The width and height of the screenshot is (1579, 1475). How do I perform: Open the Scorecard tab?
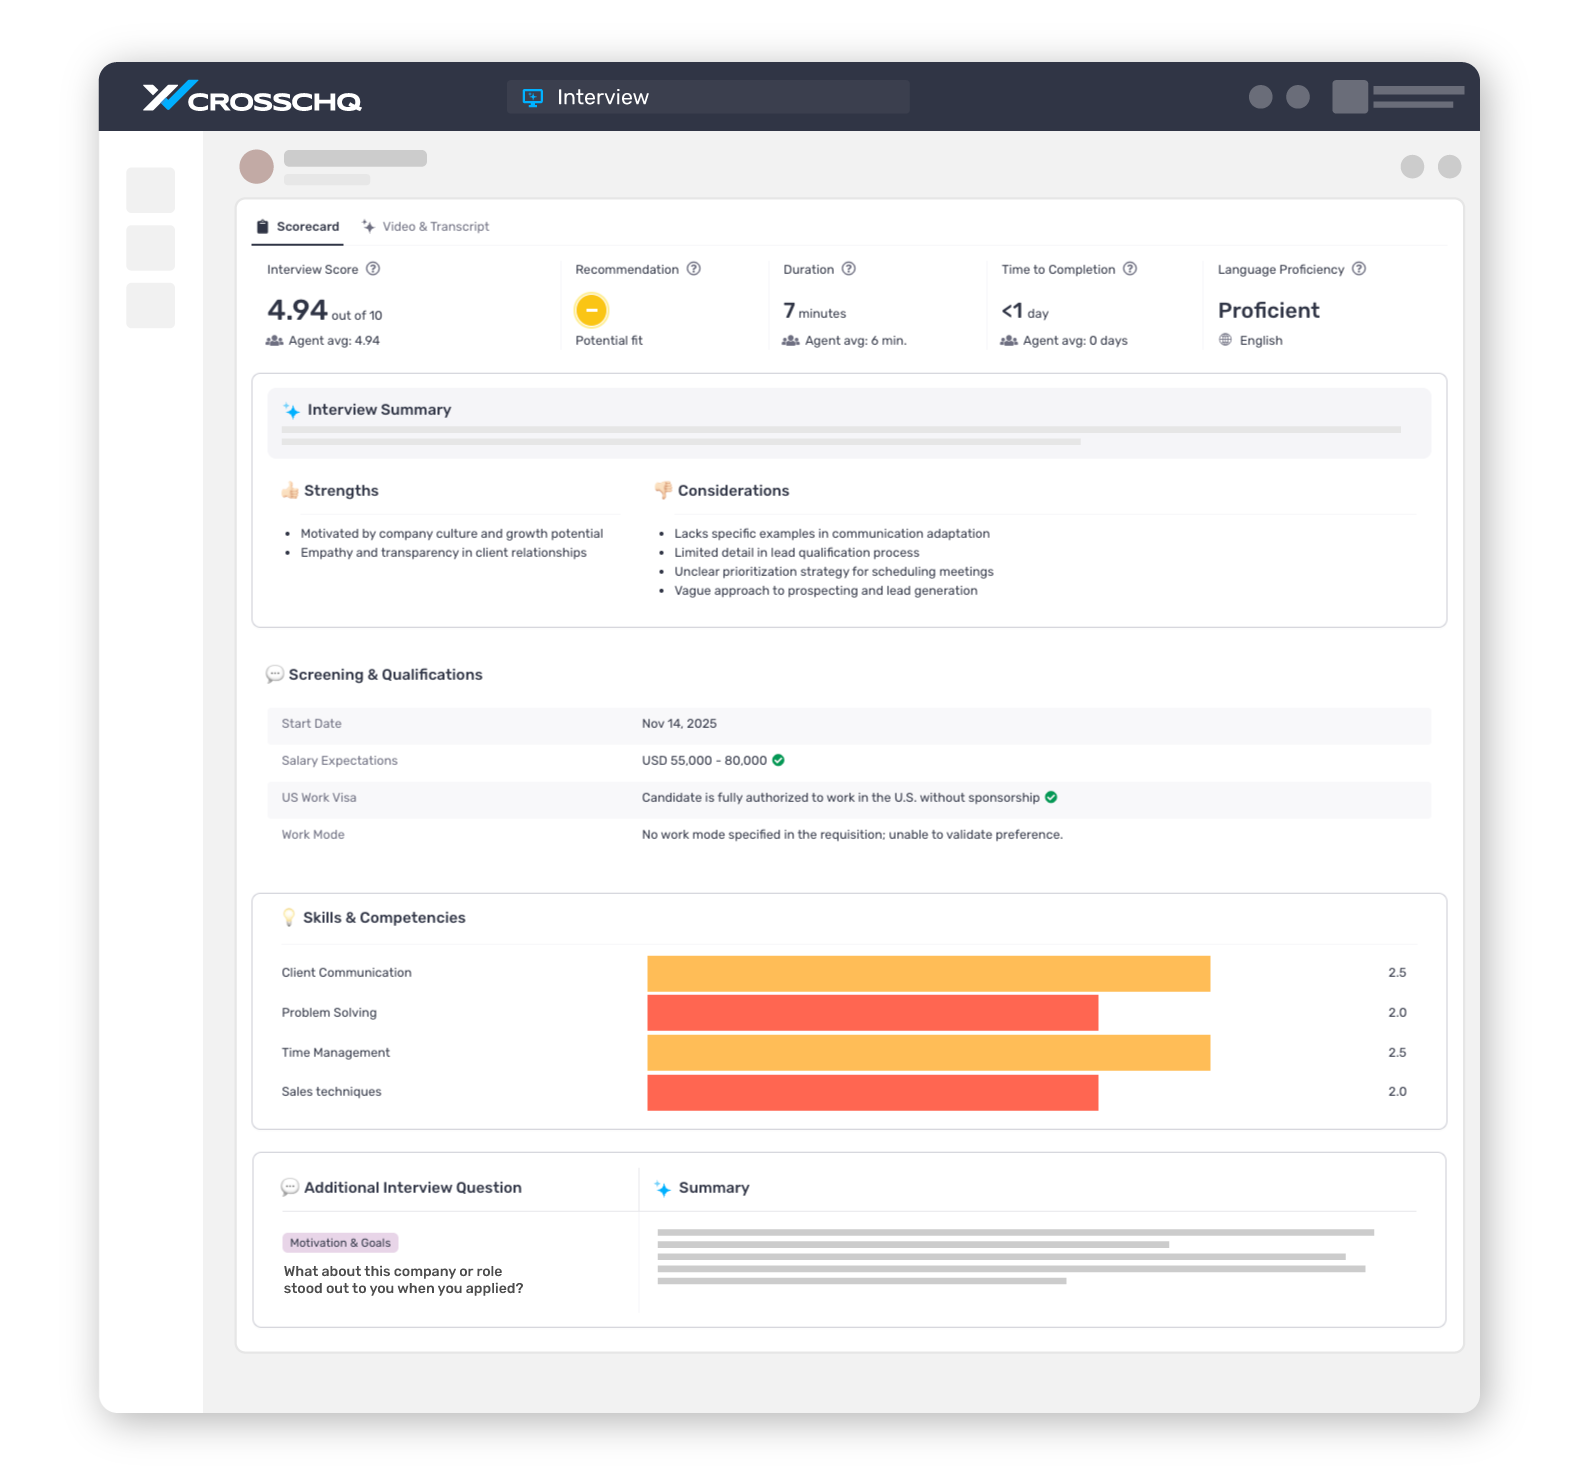(x=297, y=227)
